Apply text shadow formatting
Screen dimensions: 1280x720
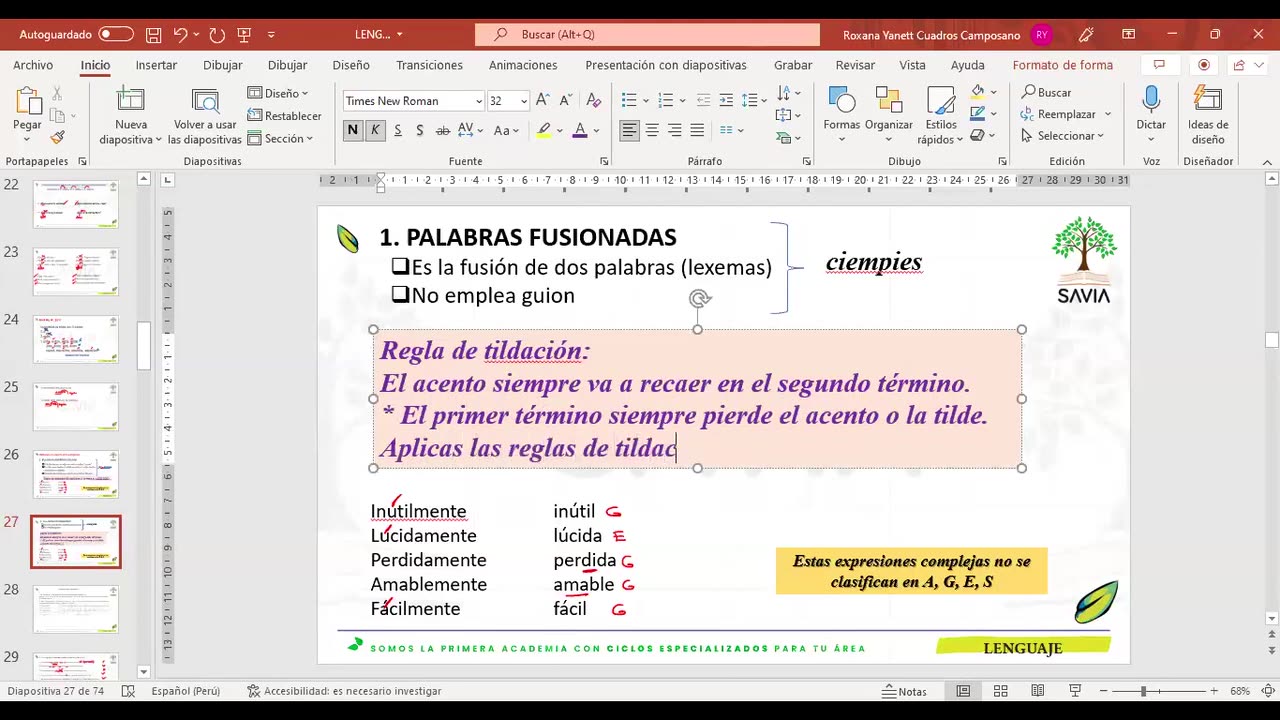[x=419, y=130]
